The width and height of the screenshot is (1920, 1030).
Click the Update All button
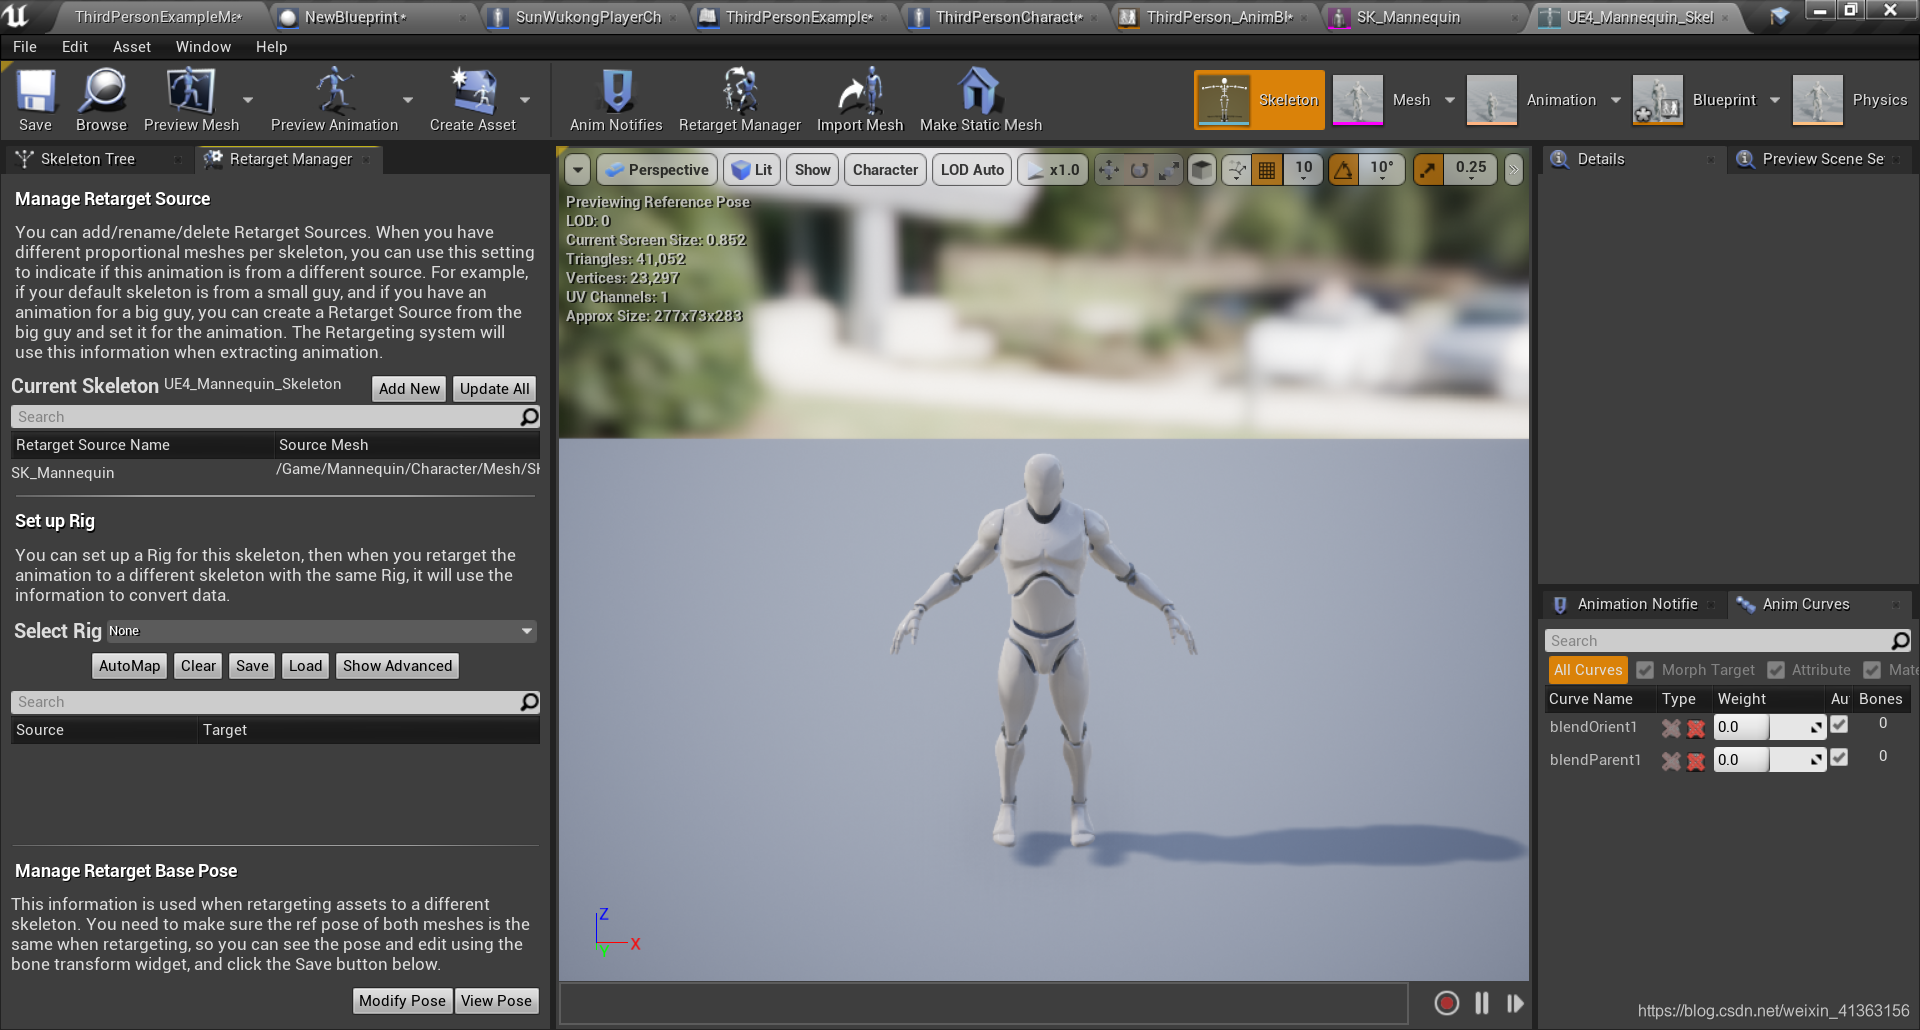495,389
